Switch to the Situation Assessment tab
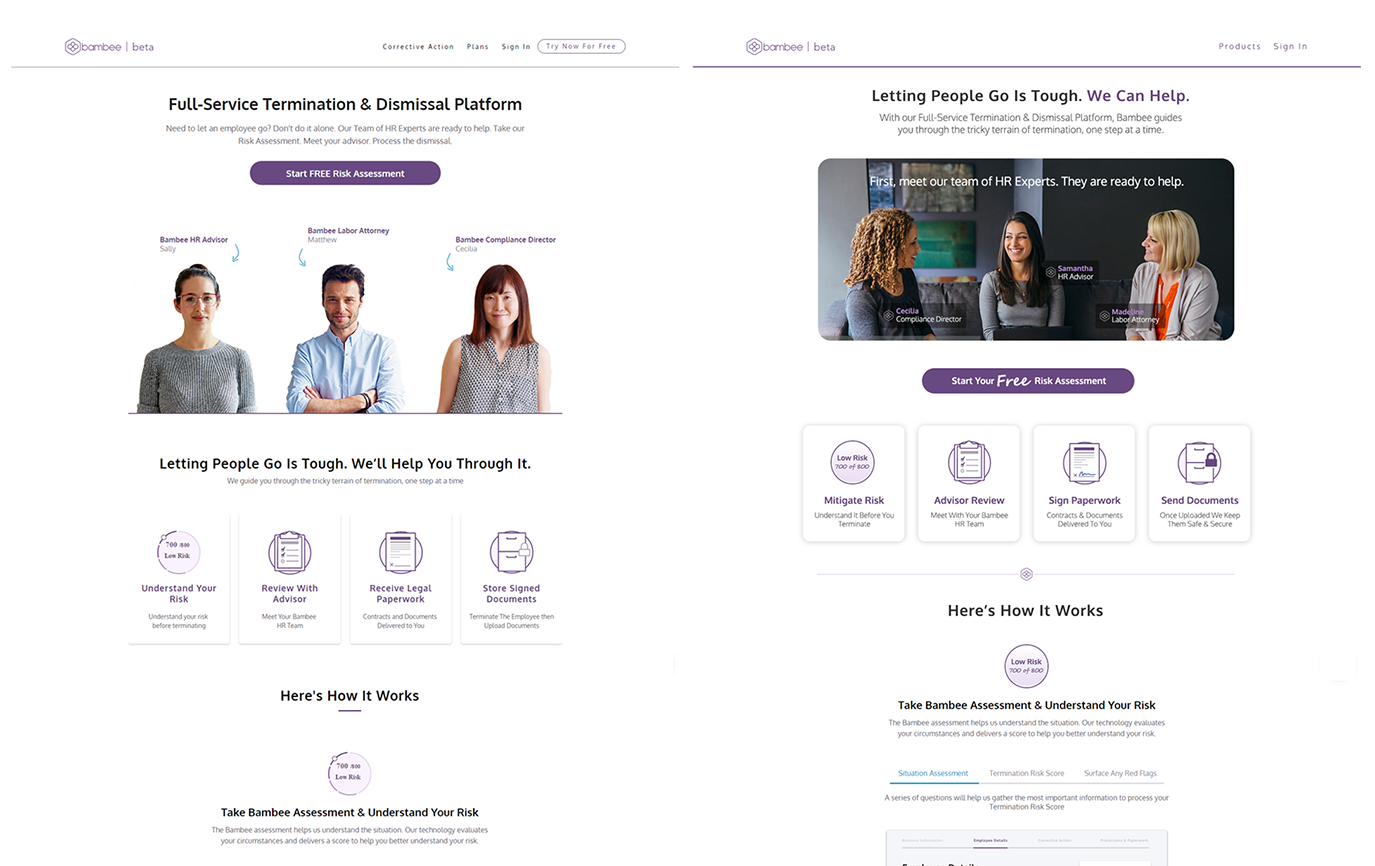1375x866 pixels. (933, 773)
